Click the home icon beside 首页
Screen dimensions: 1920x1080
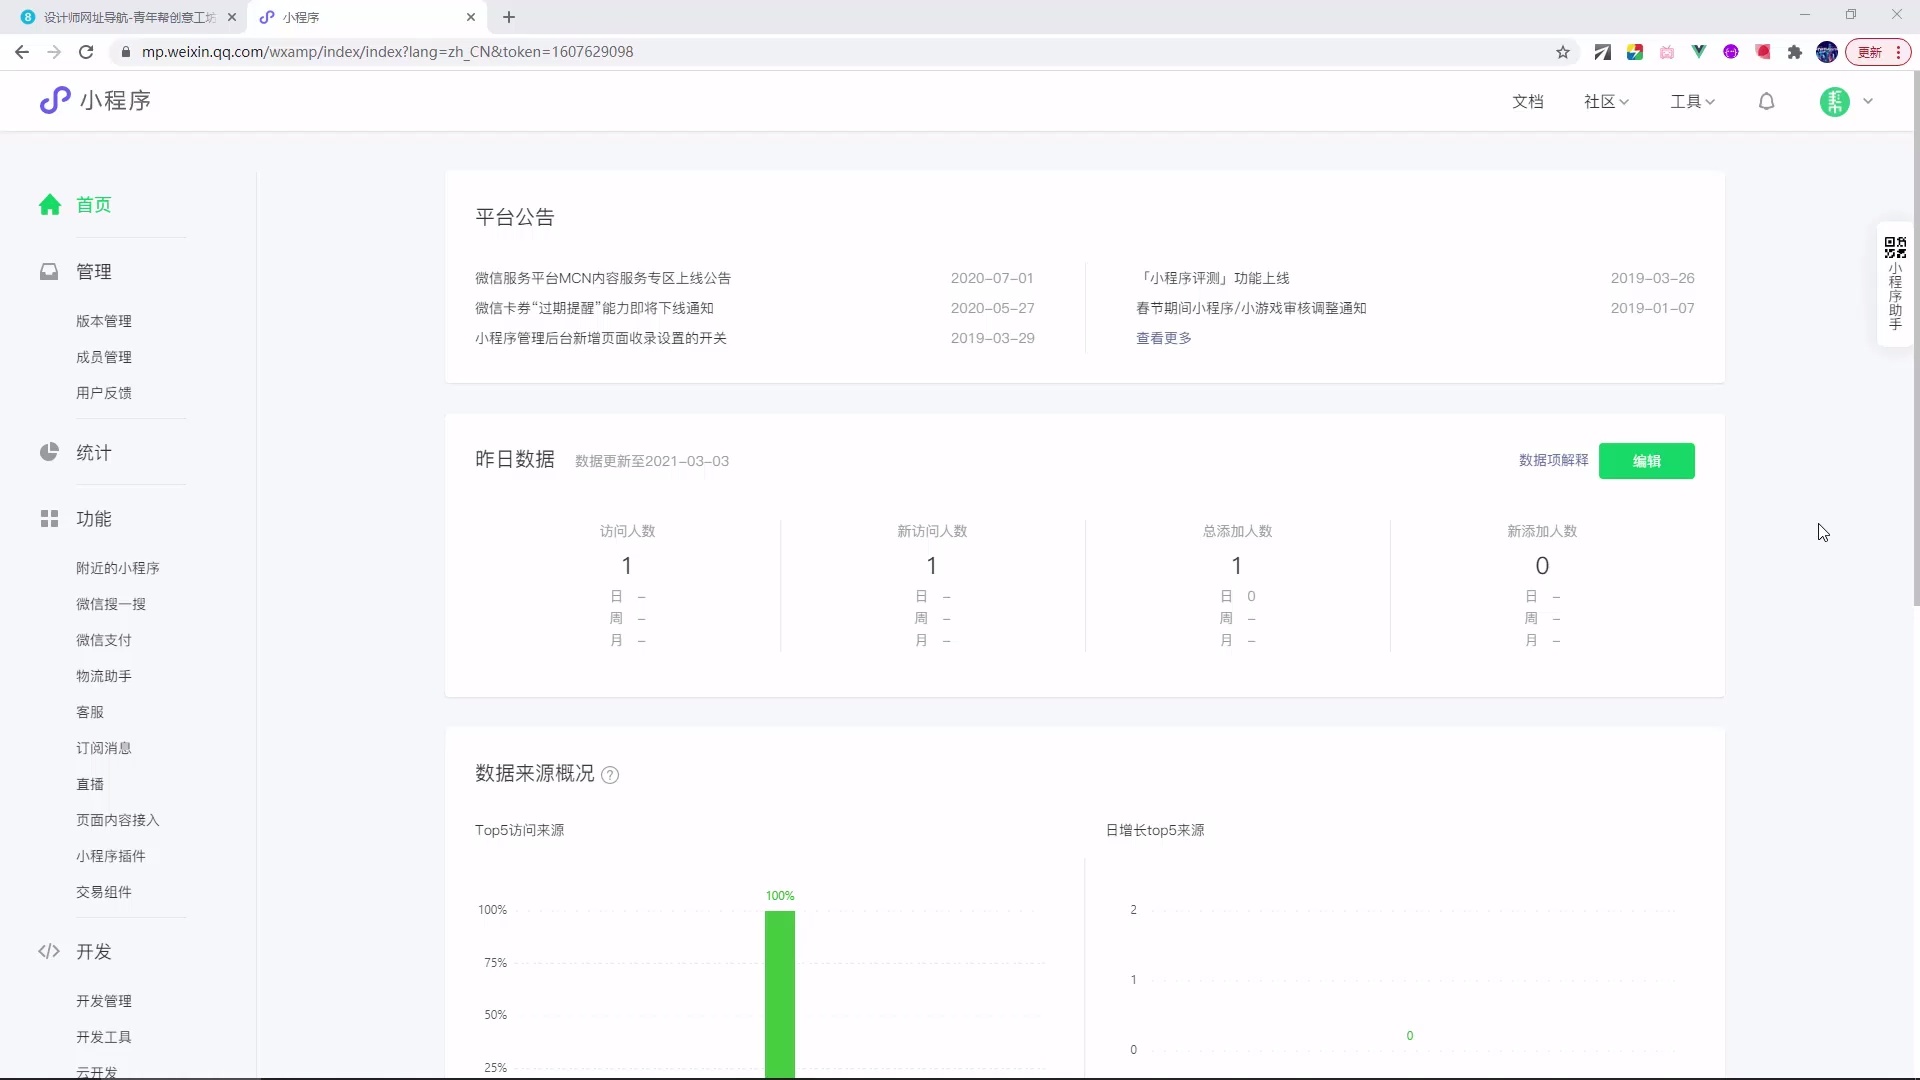click(x=50, y=205)
